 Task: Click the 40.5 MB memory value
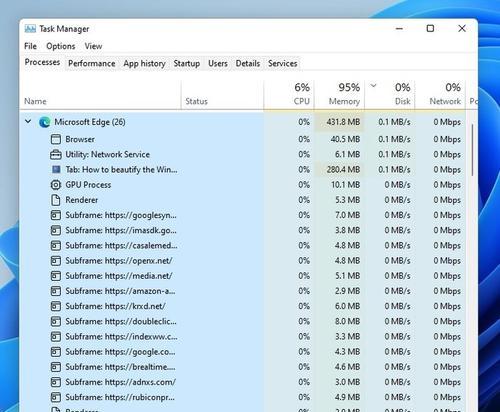pyautogui.click(x=345, y=139)
